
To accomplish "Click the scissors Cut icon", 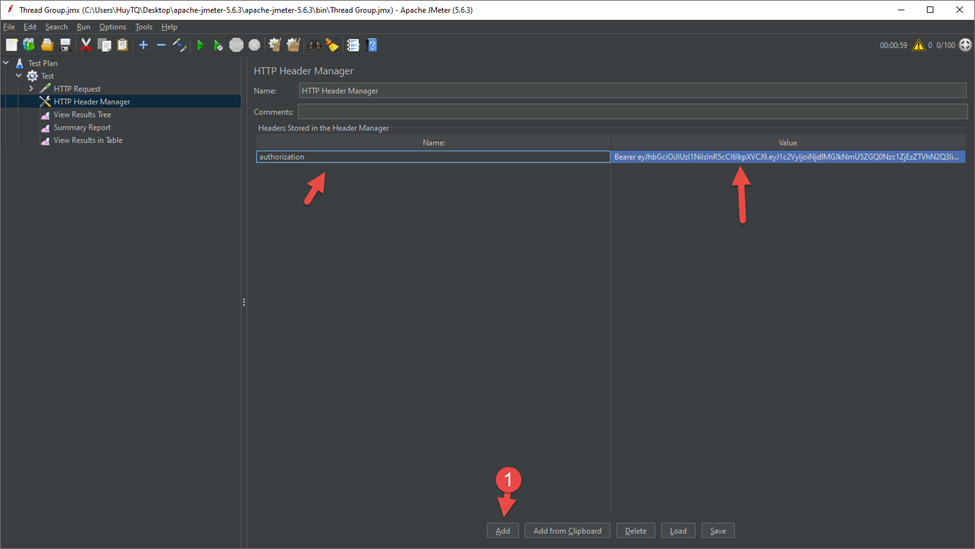I will coord(86,45).
